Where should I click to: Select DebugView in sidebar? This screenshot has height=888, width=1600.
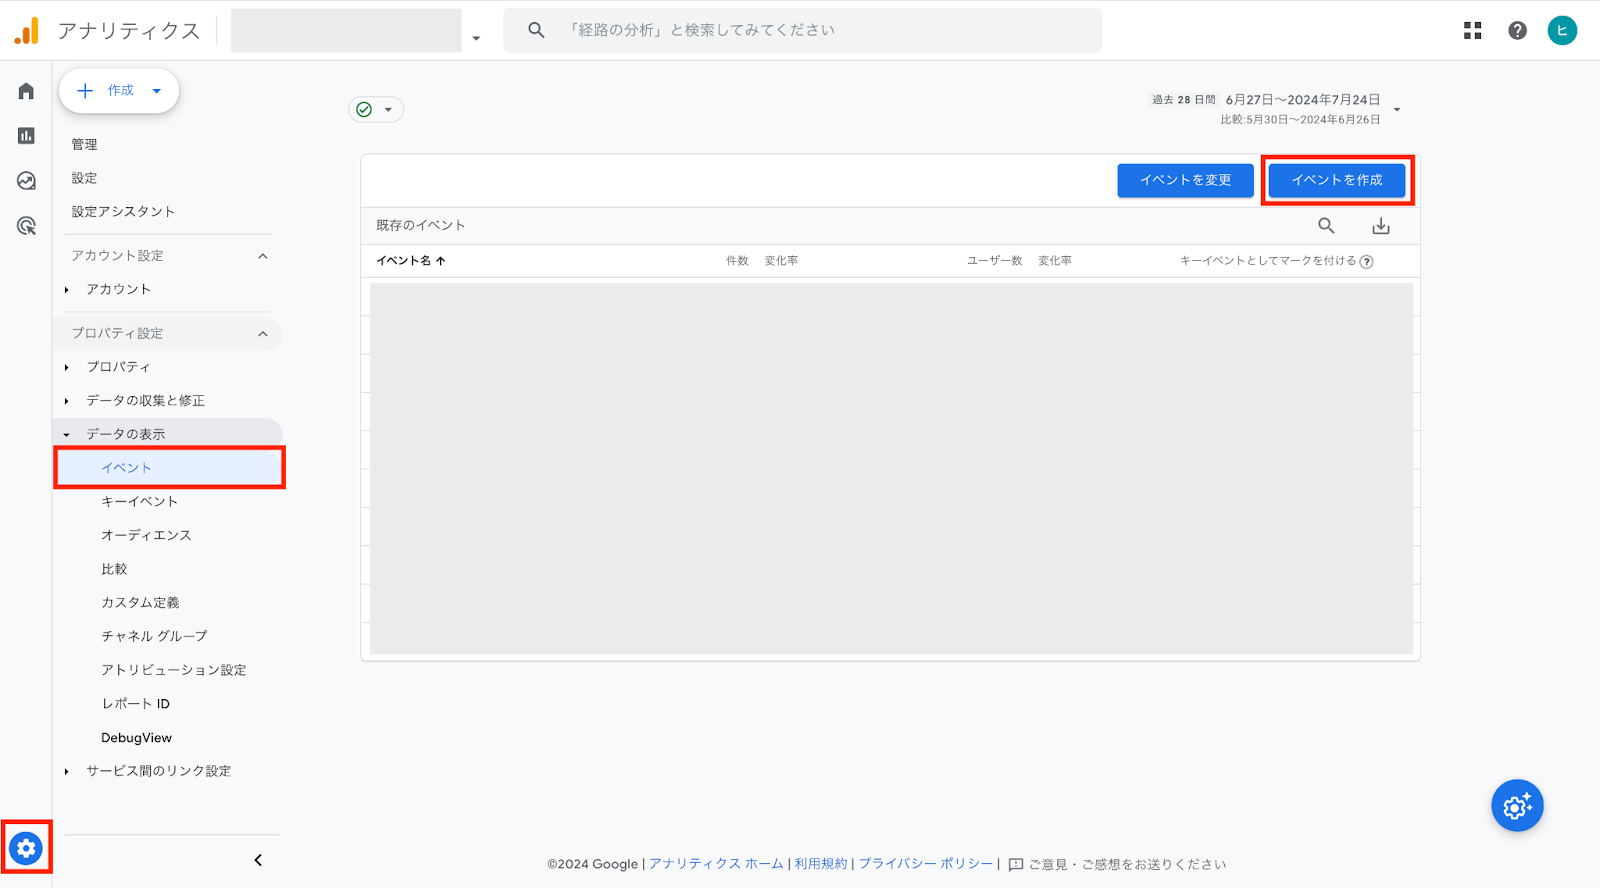(x=136, y=738)
